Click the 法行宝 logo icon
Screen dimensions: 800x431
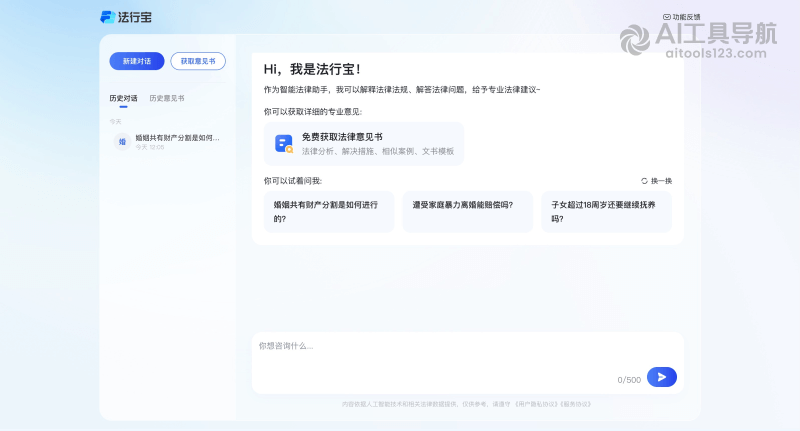click(107, 17)
